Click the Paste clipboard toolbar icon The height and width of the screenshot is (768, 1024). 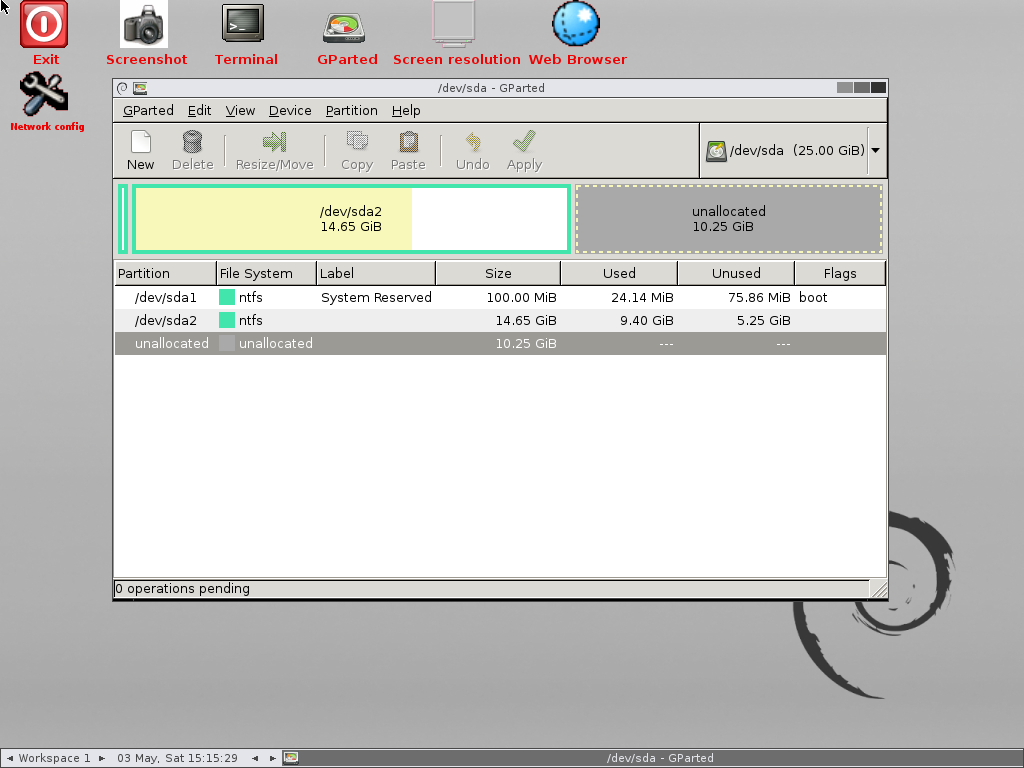[x=408, y=142]
